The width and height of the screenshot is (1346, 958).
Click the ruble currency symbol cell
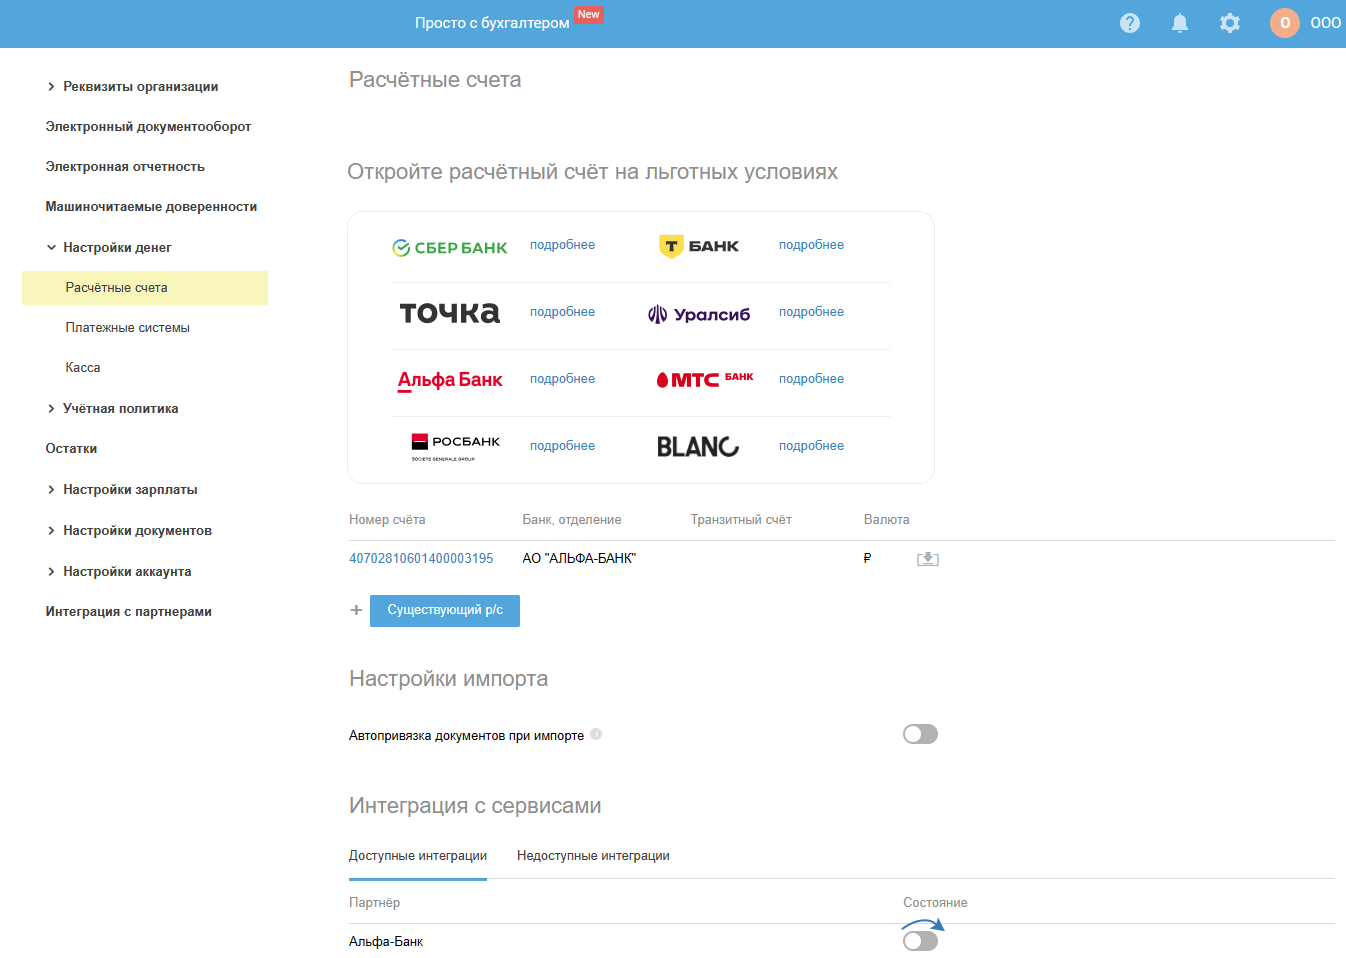(x=867, y=559)
